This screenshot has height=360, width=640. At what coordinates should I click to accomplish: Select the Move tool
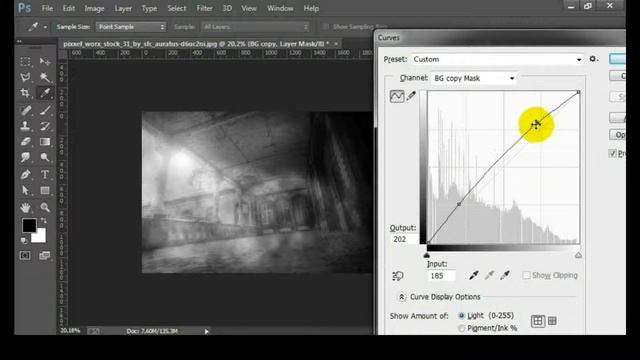click(x=45, y=62)
